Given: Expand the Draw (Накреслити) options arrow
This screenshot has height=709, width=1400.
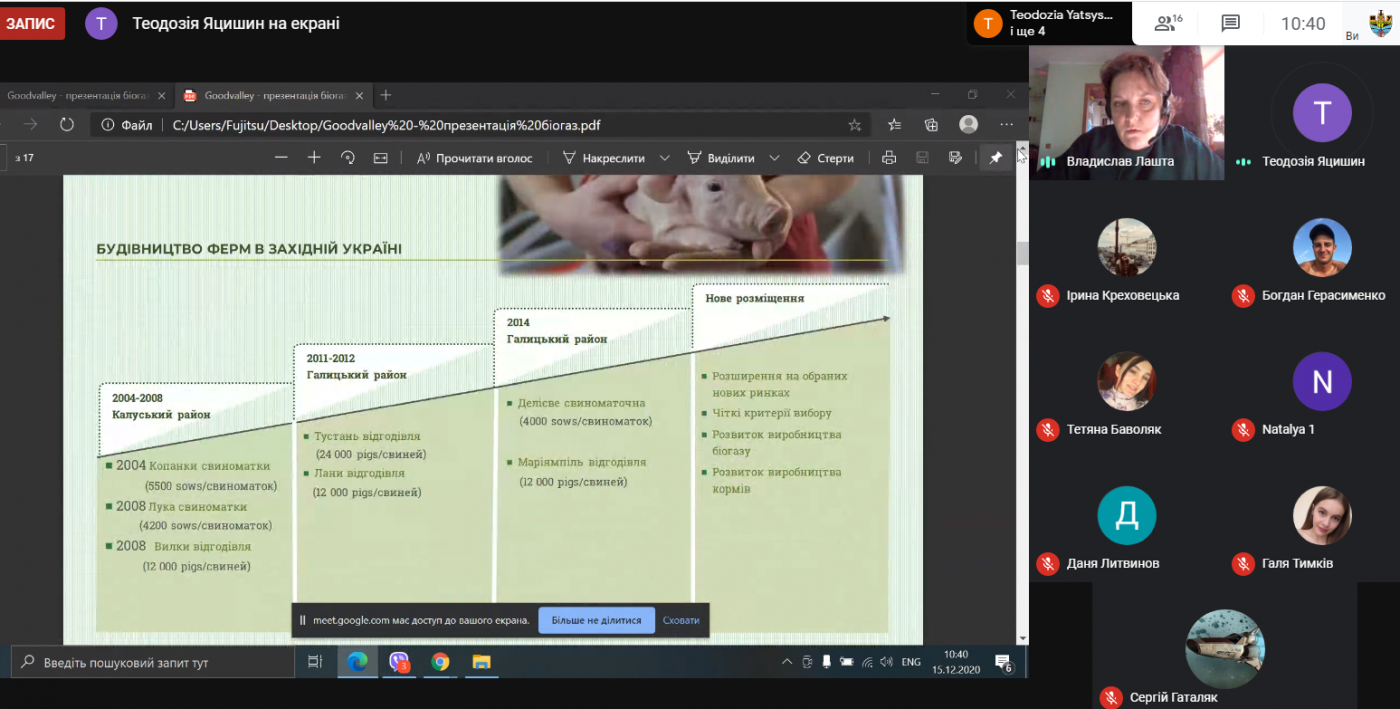Looking at the screenshot, I should 665,158.
